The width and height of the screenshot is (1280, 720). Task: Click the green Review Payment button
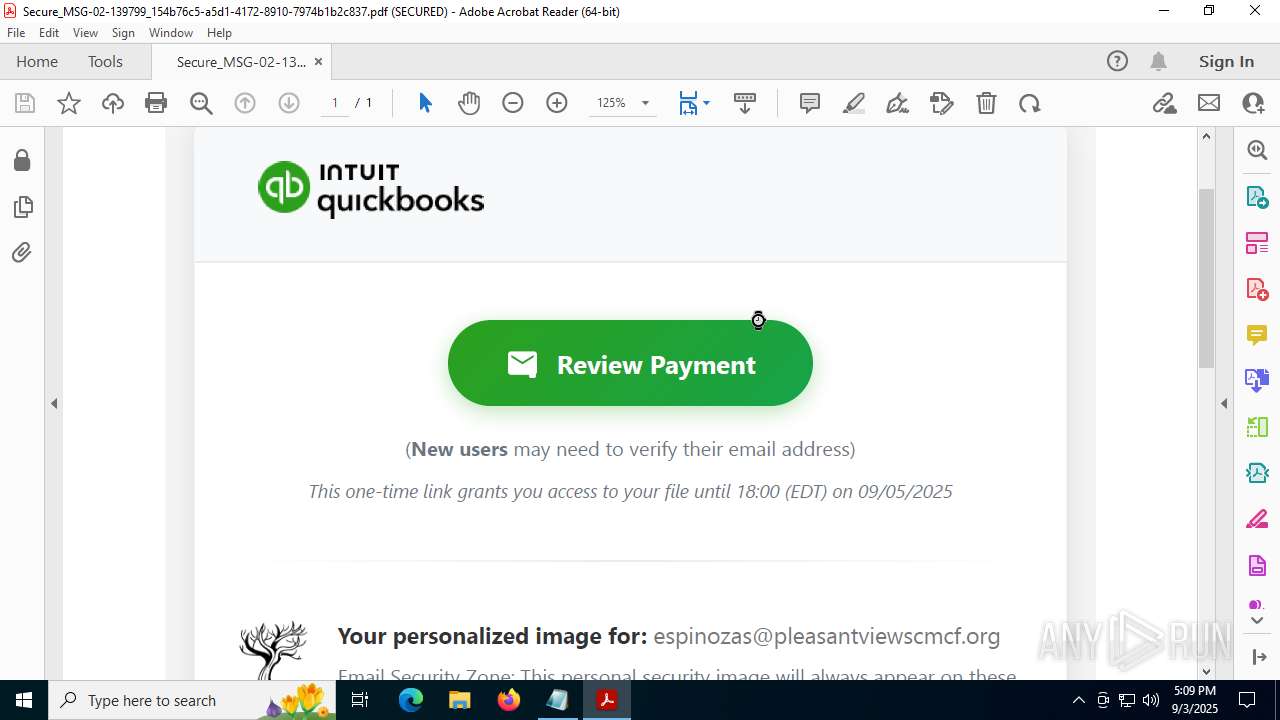(630, 363)
